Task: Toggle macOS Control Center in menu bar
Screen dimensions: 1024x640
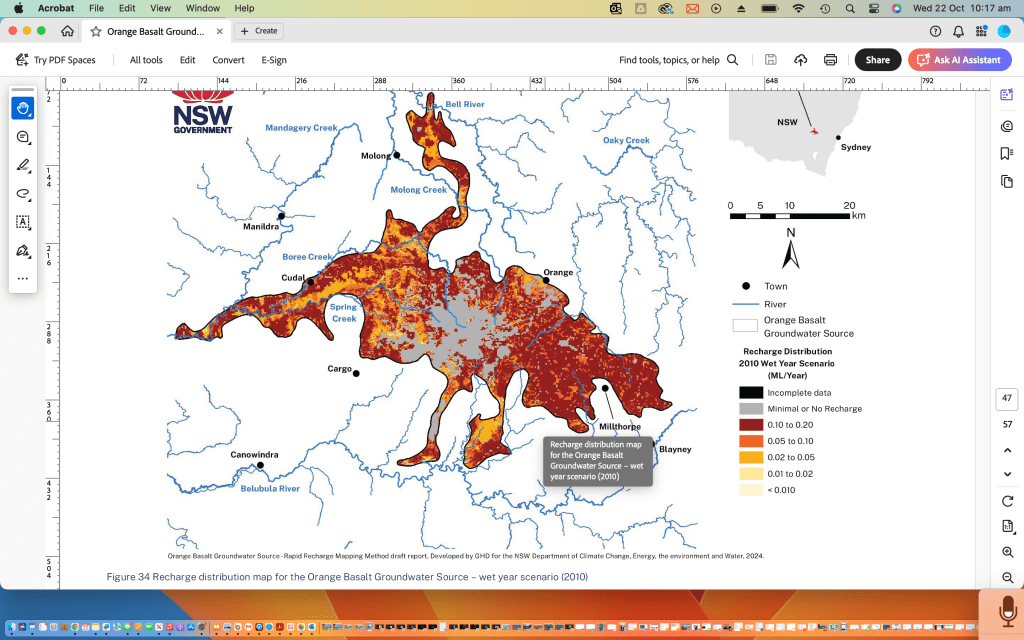Action: (872, 8)
